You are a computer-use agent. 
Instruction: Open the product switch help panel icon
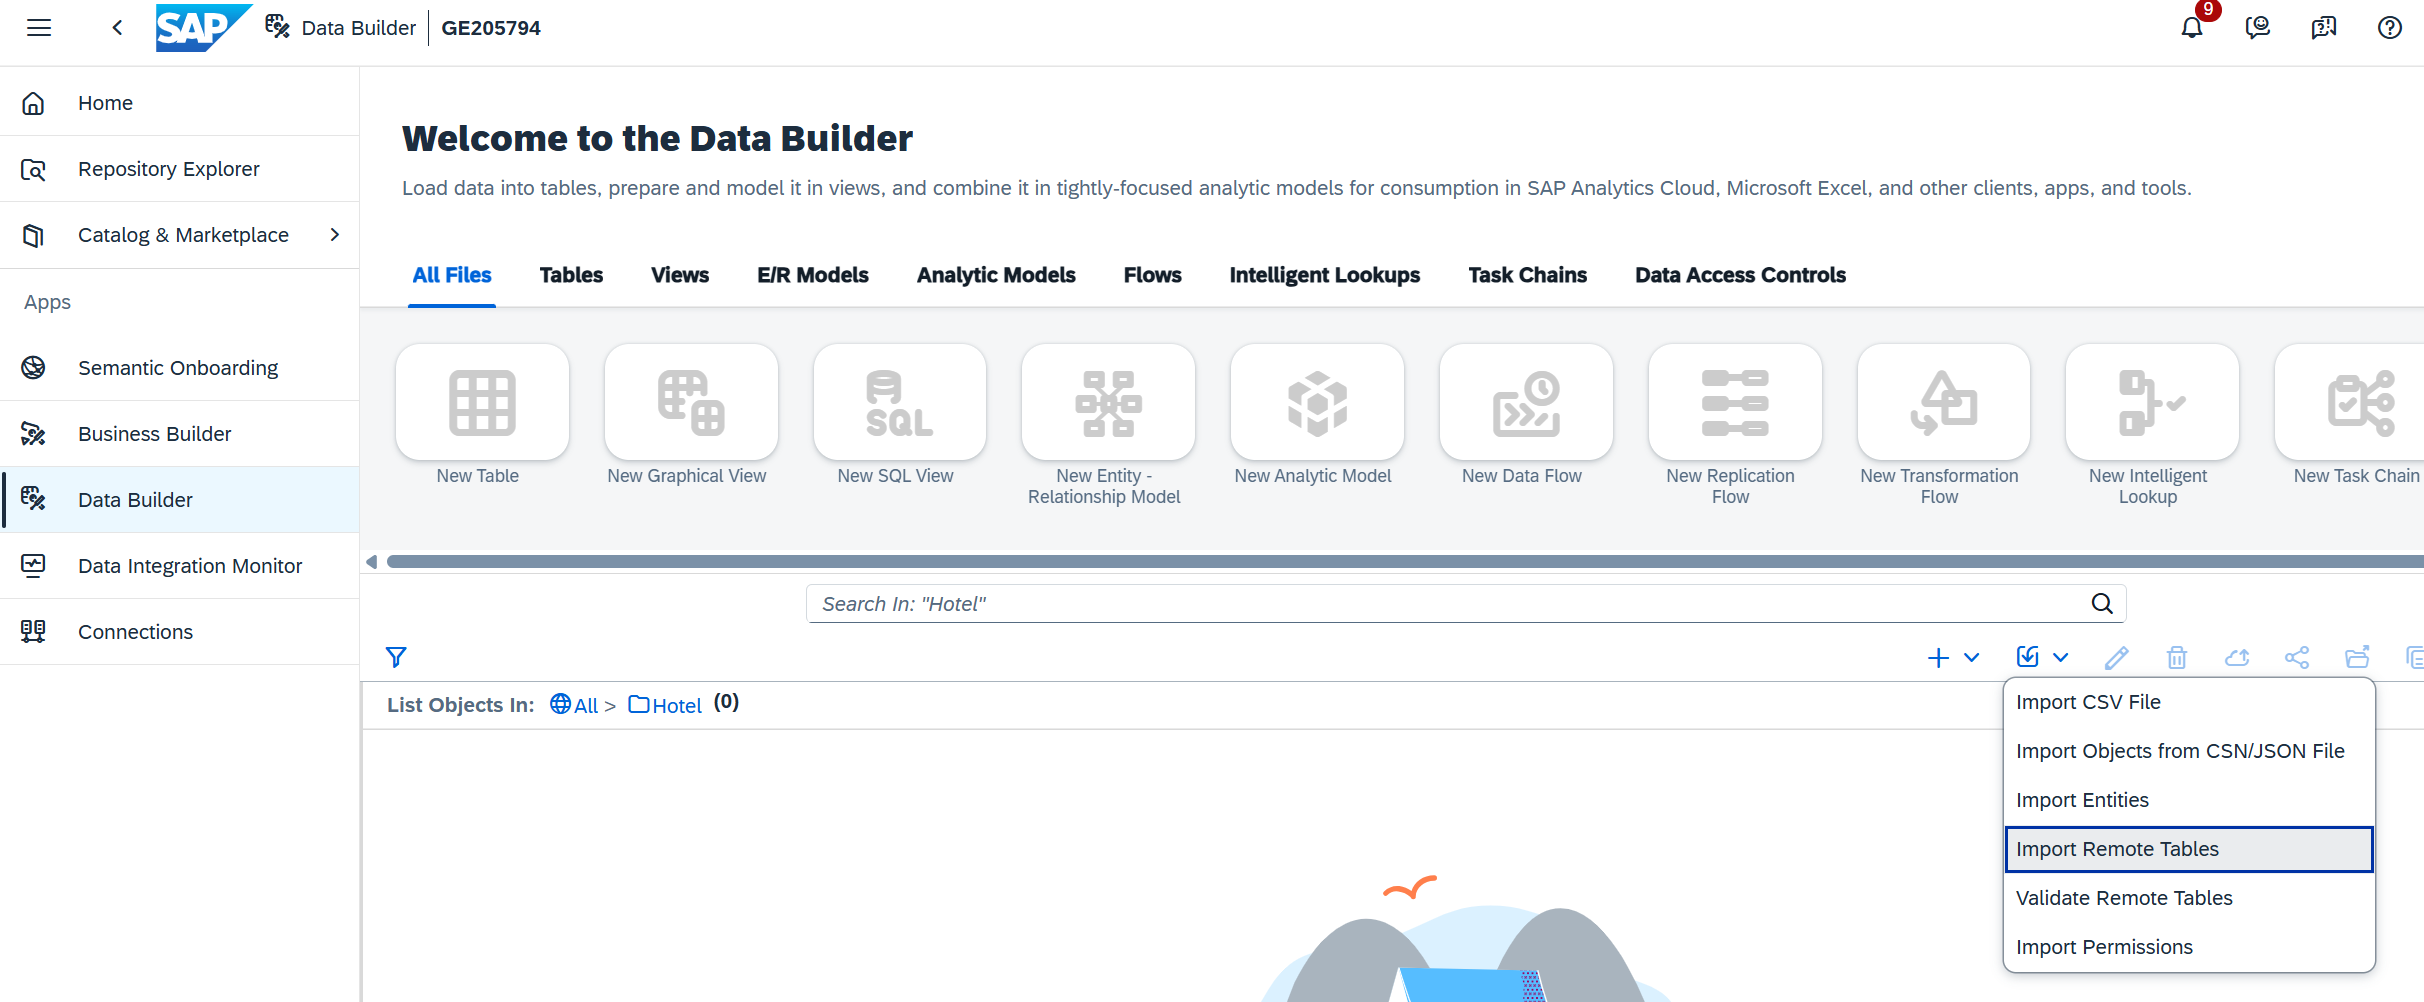pos(2324,28)
